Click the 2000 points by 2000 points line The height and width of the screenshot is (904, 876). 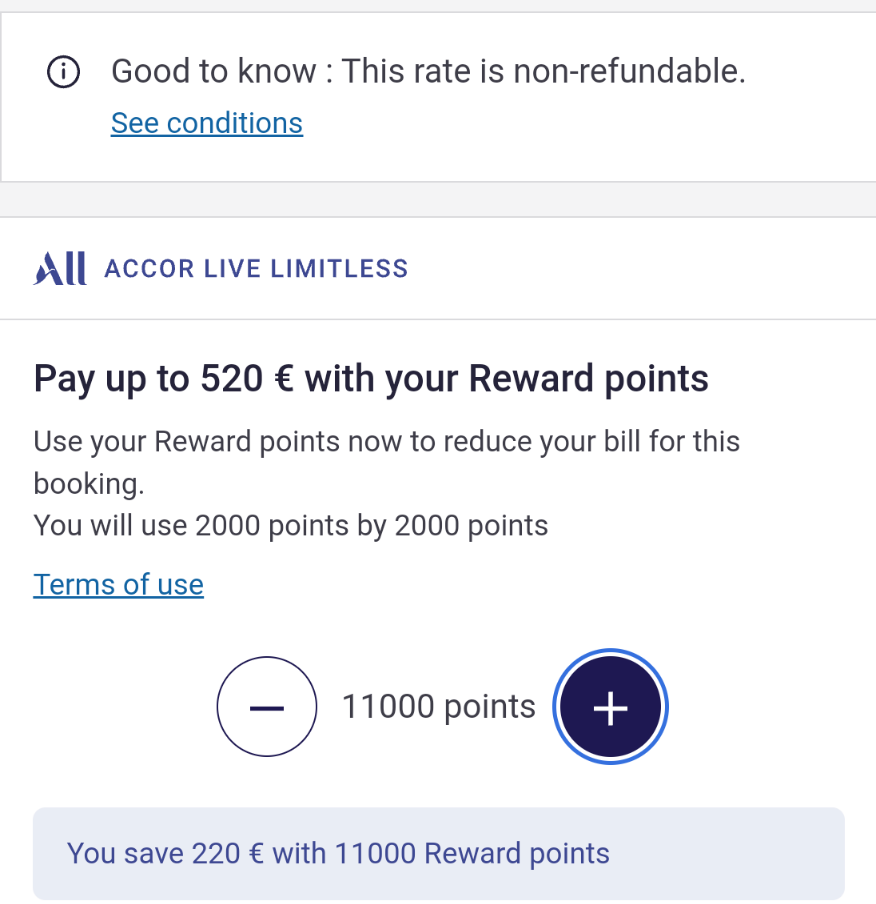tap(290, 526)
